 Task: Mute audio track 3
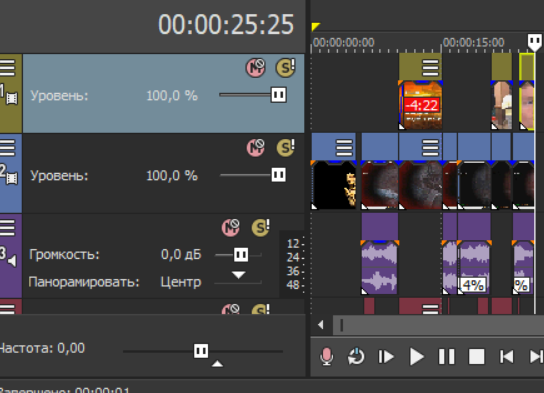point(231,228)
